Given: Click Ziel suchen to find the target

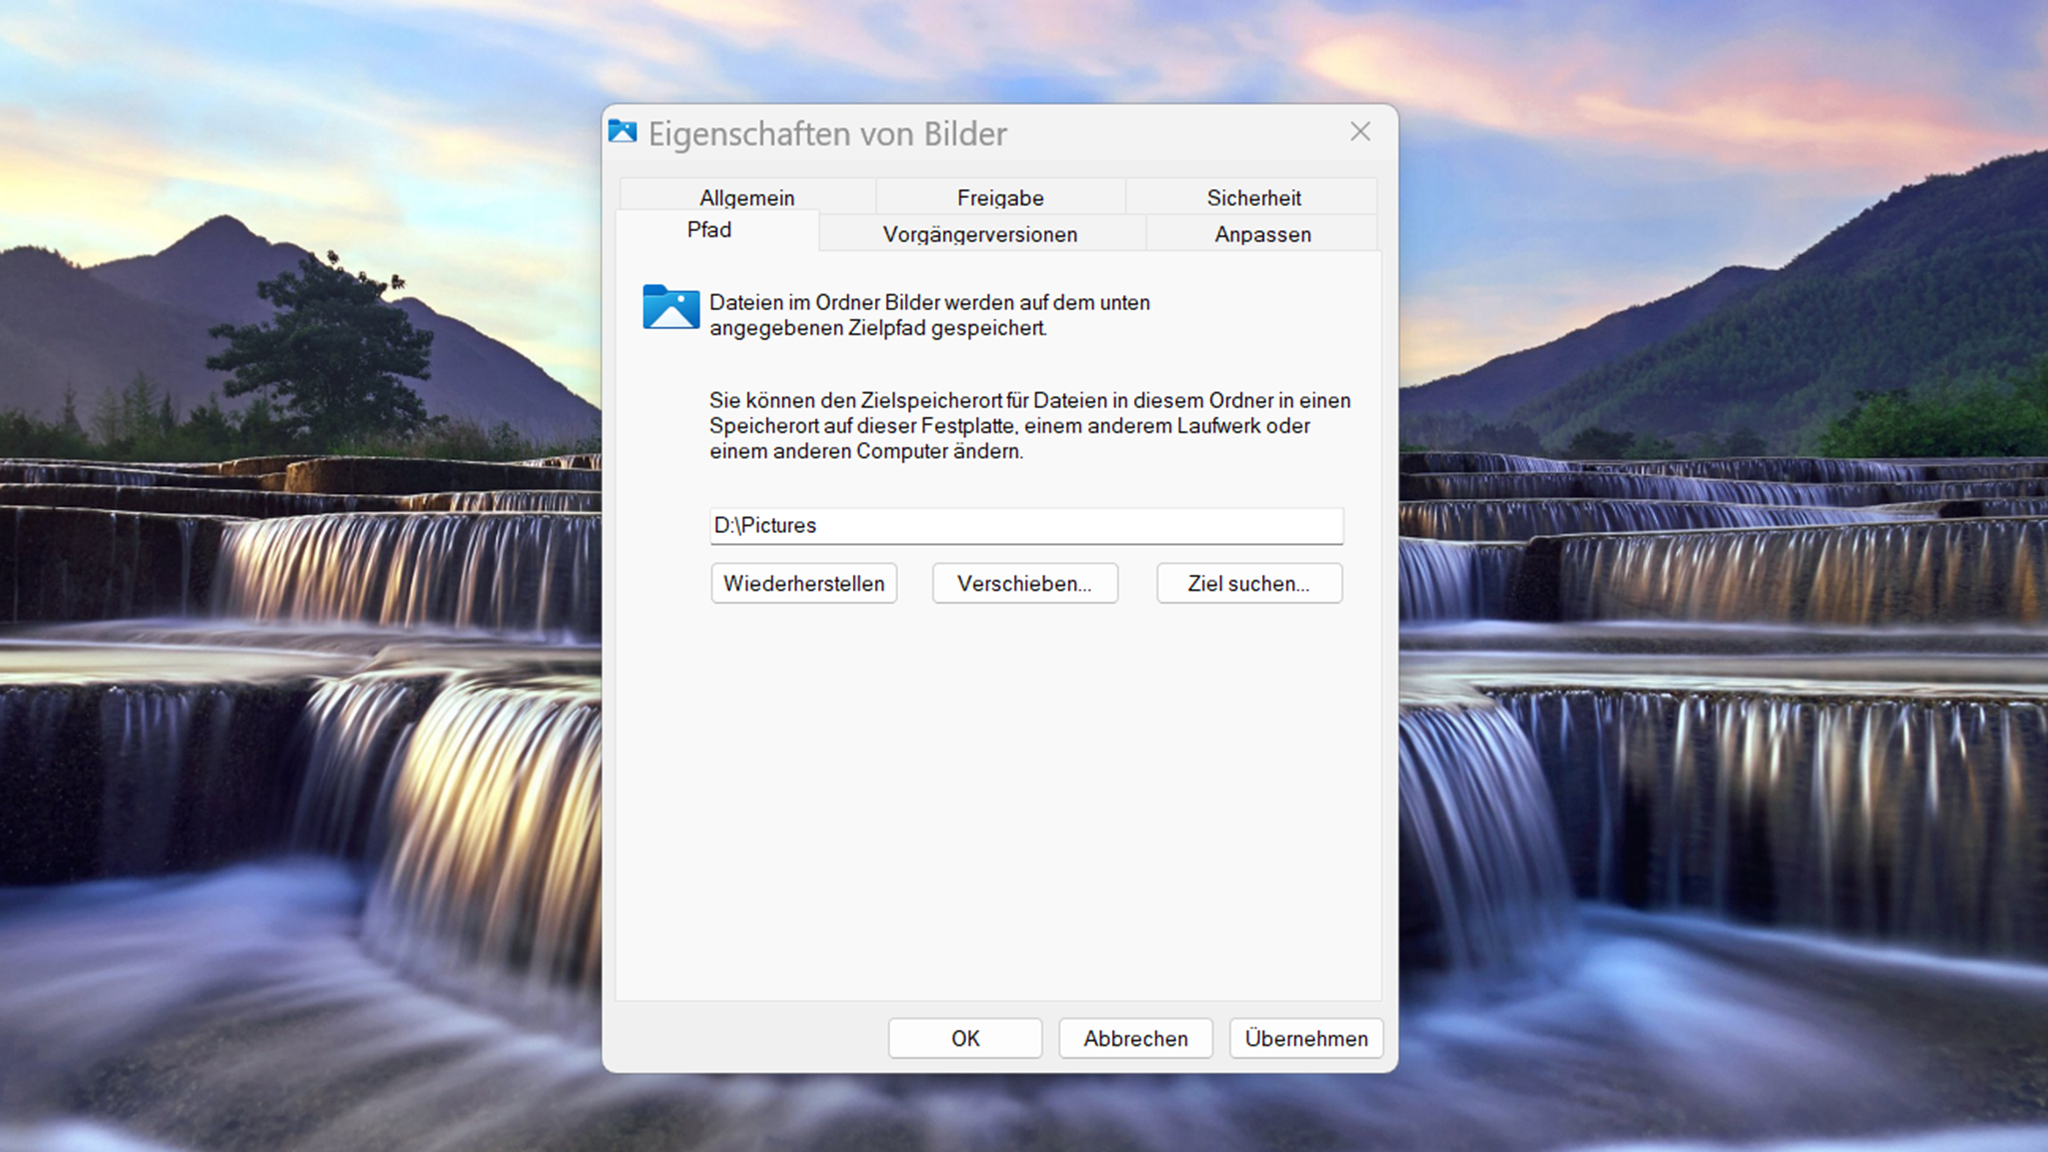Looking at the screenshot, I should coord(1249,584).
